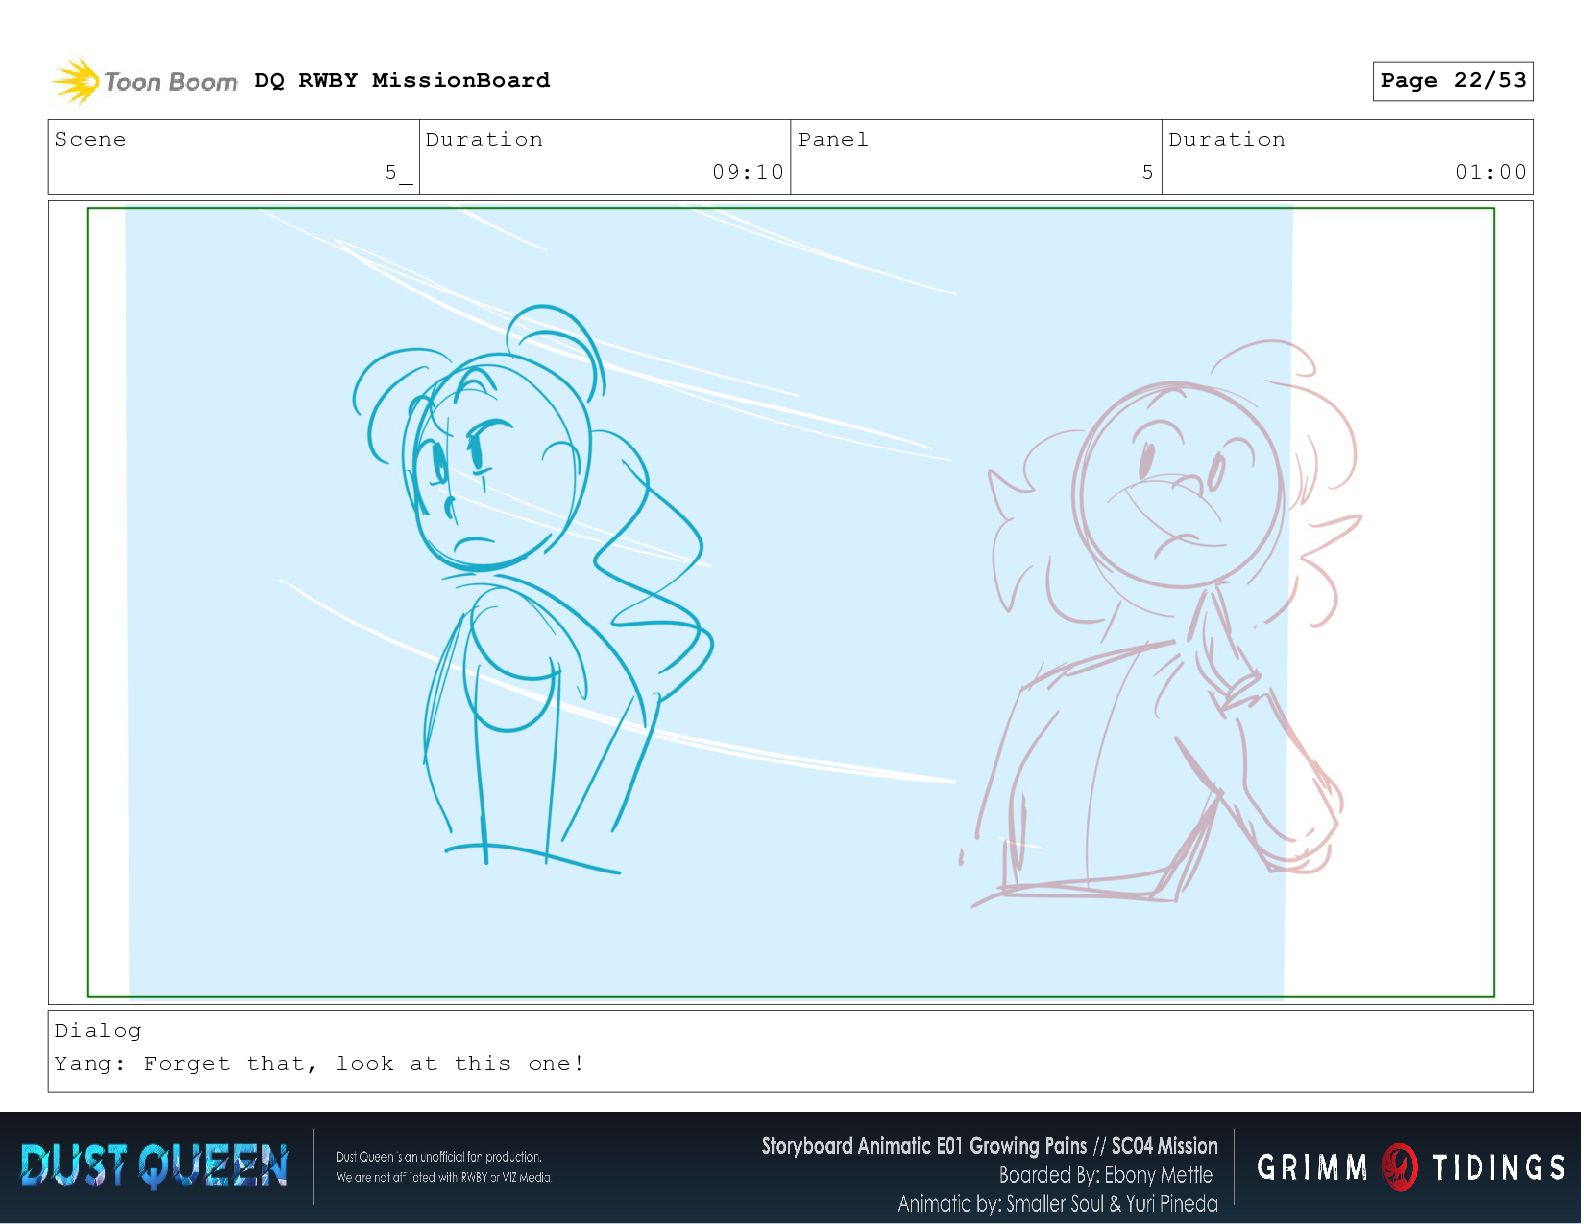The height and width of the screenshot is (1224, 1584).
Task: Click the panel Duration value '01:00'
Action: [x=1491, y=172]
